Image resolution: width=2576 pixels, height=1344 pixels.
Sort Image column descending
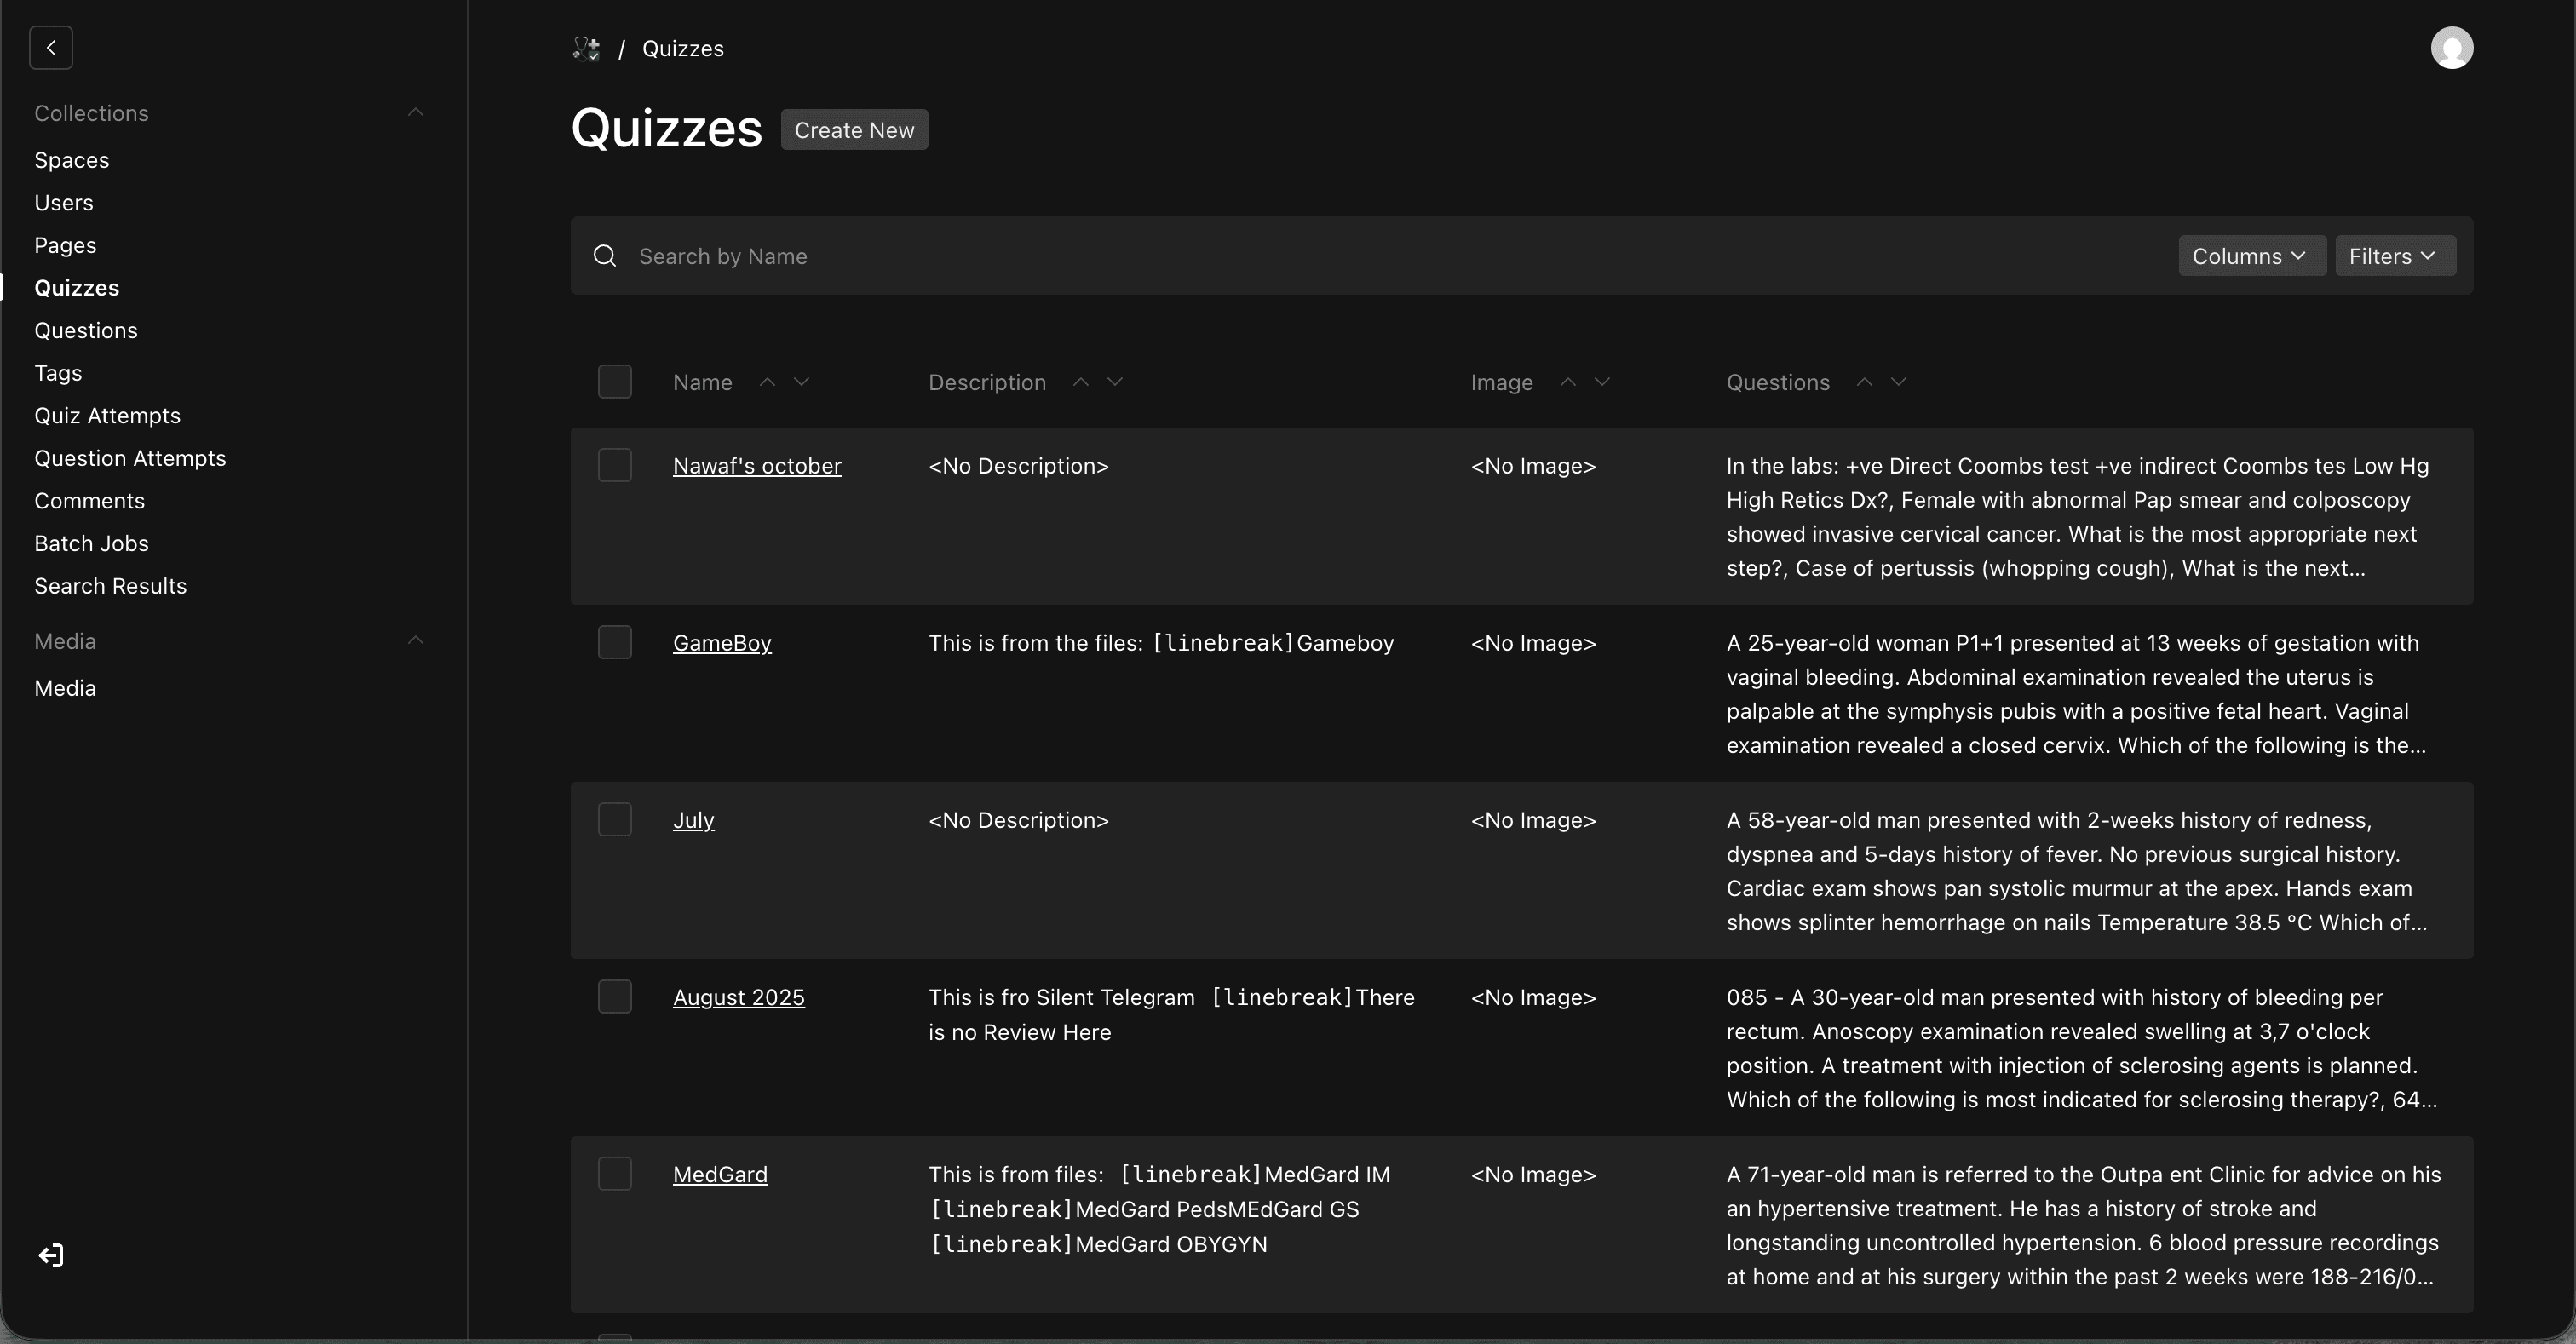point(1602,381)
